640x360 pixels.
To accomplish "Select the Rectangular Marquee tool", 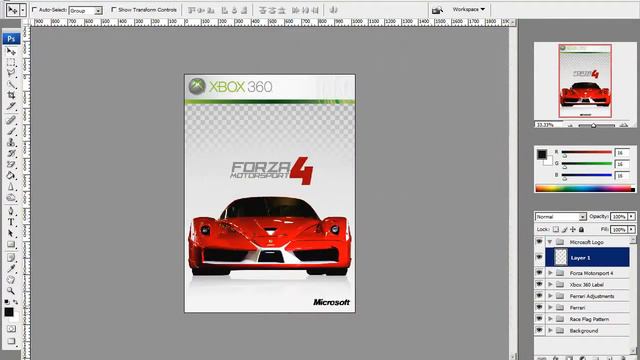I will 11,62.
